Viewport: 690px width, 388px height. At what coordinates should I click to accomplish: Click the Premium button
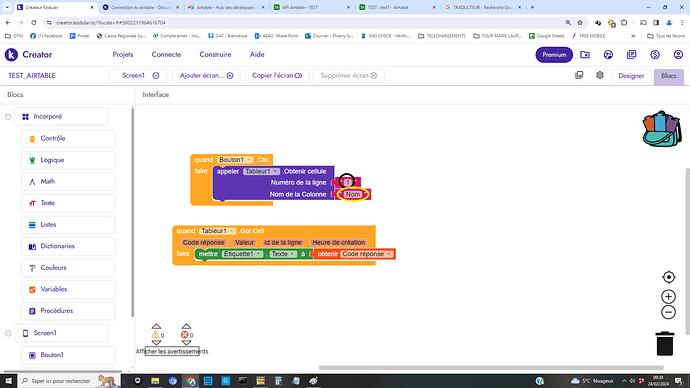pyautogui.click(x=554, y=55)
